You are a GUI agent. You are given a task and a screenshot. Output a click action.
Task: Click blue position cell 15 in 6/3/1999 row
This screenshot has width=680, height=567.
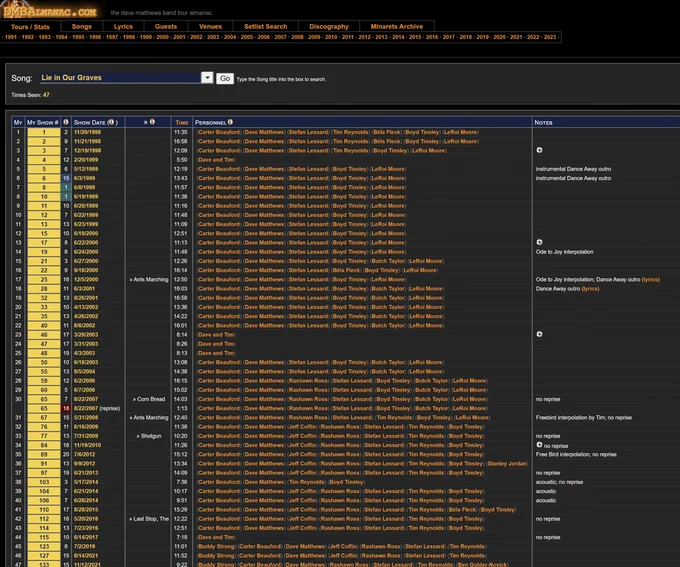(x=66, y=178)
